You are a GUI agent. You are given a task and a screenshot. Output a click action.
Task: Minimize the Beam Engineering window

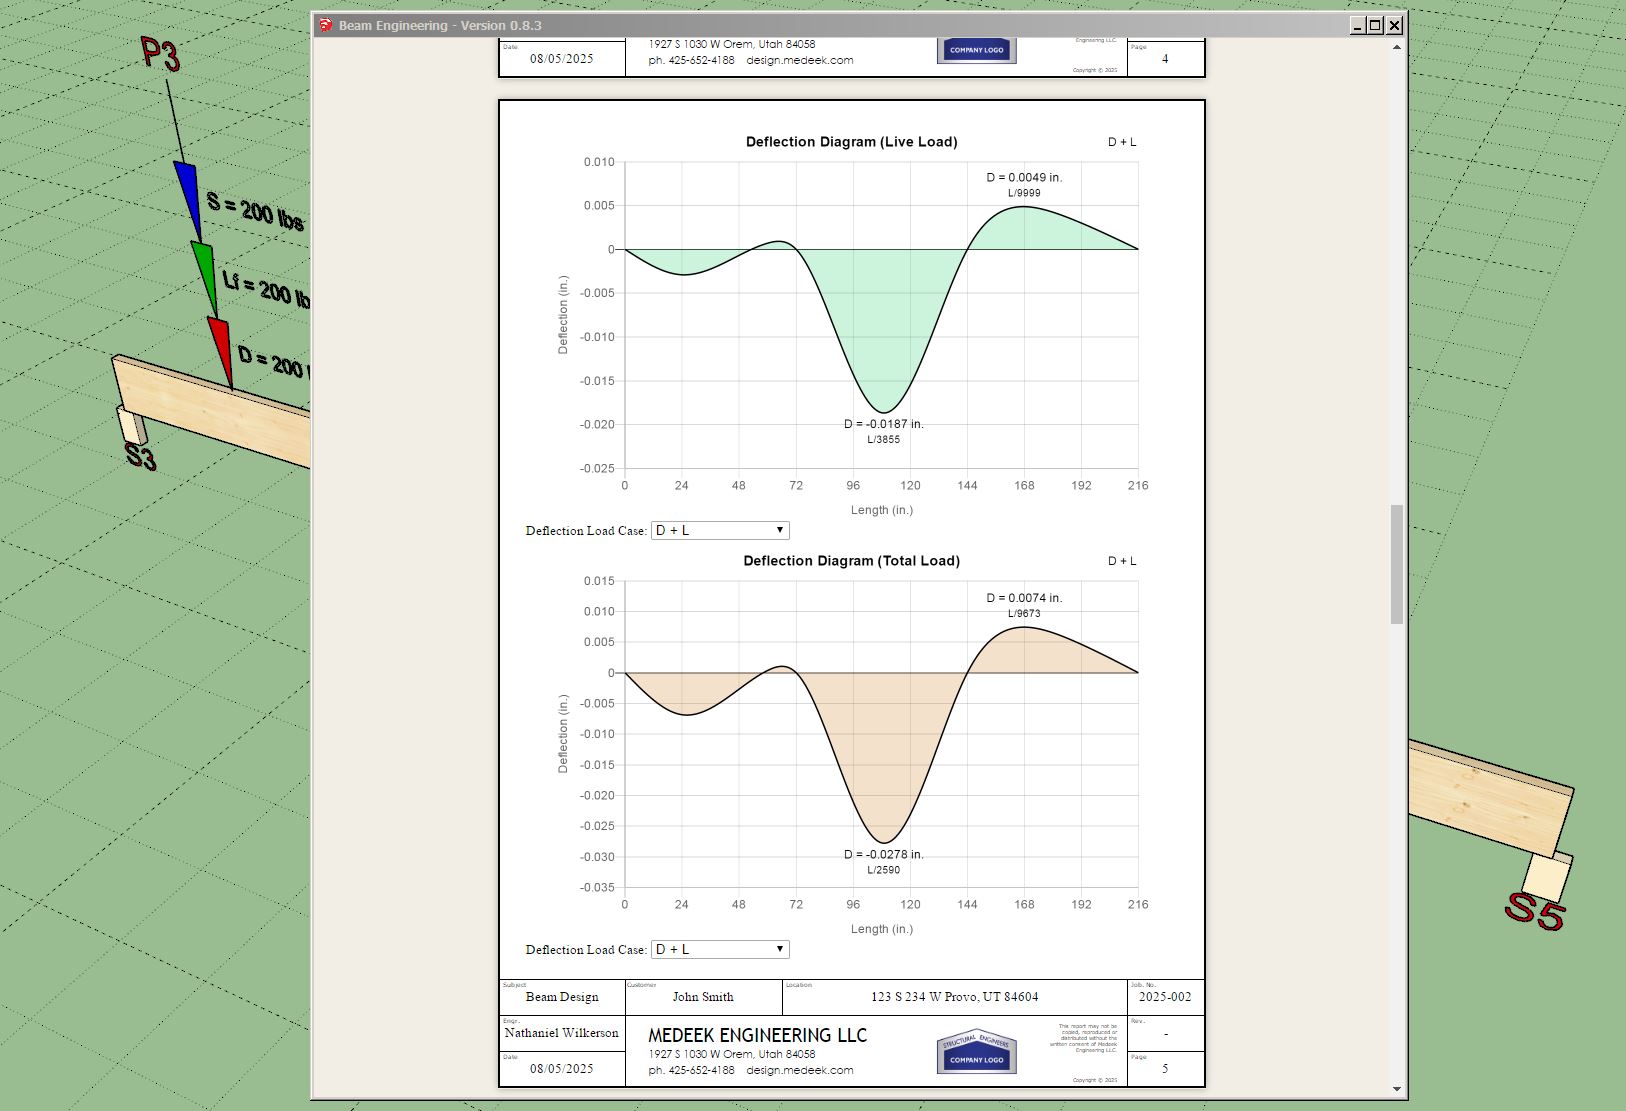pyautogui.click(x=1357, y=25)
